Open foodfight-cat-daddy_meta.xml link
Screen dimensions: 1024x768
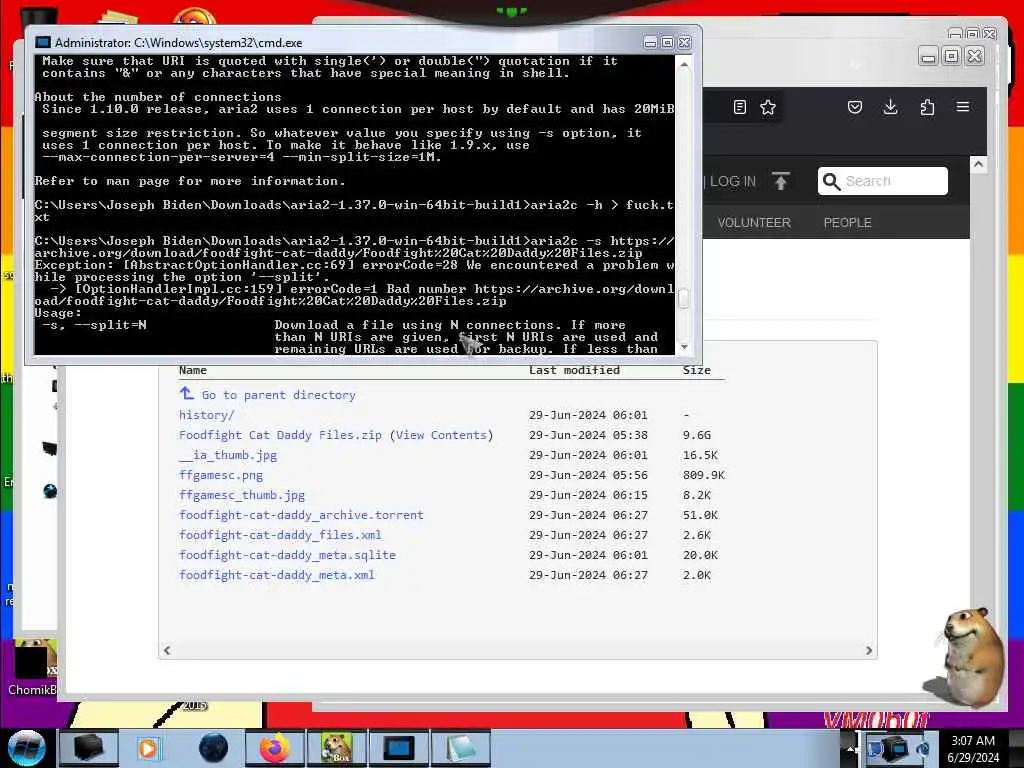click(x=277, y=575)
